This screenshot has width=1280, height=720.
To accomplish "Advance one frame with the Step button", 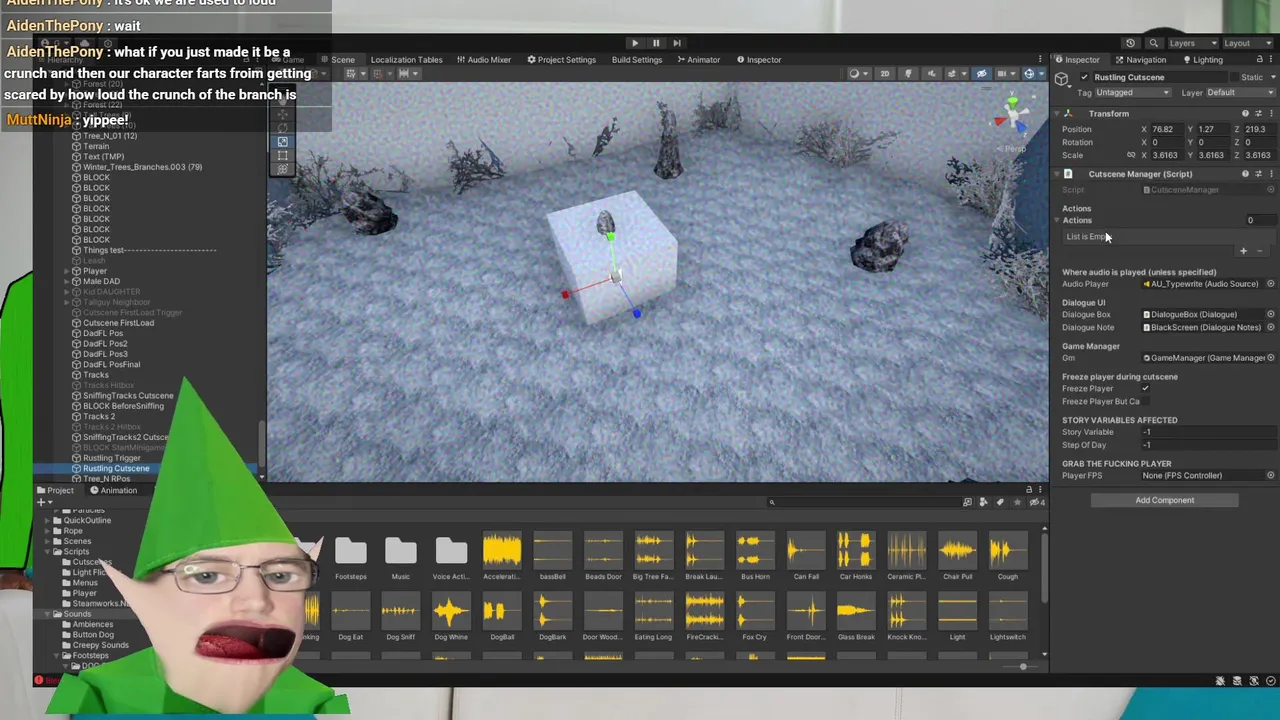I will coord(677,43).
